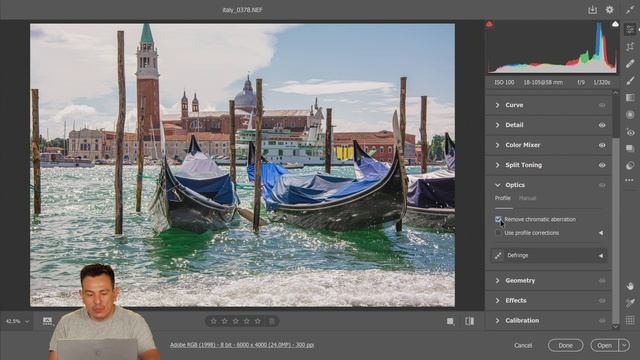Expand the Effects panel
The image size is (640, 360).
pos(497,301)
